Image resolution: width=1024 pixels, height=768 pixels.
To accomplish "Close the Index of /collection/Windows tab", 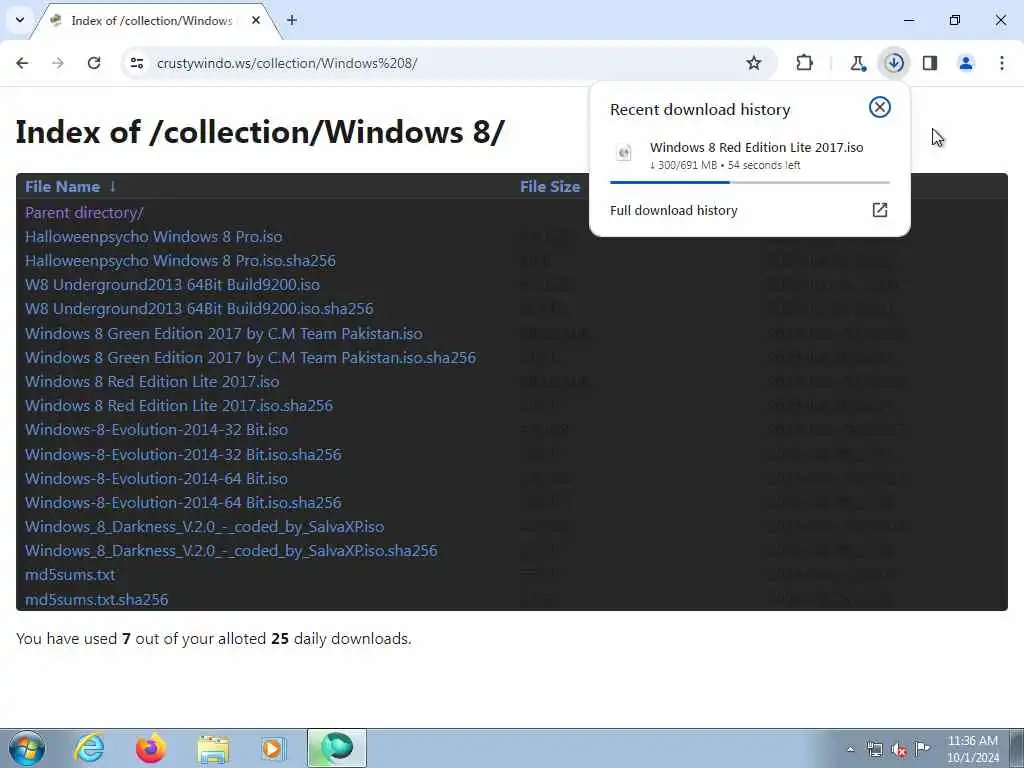I will pos(256,20).
